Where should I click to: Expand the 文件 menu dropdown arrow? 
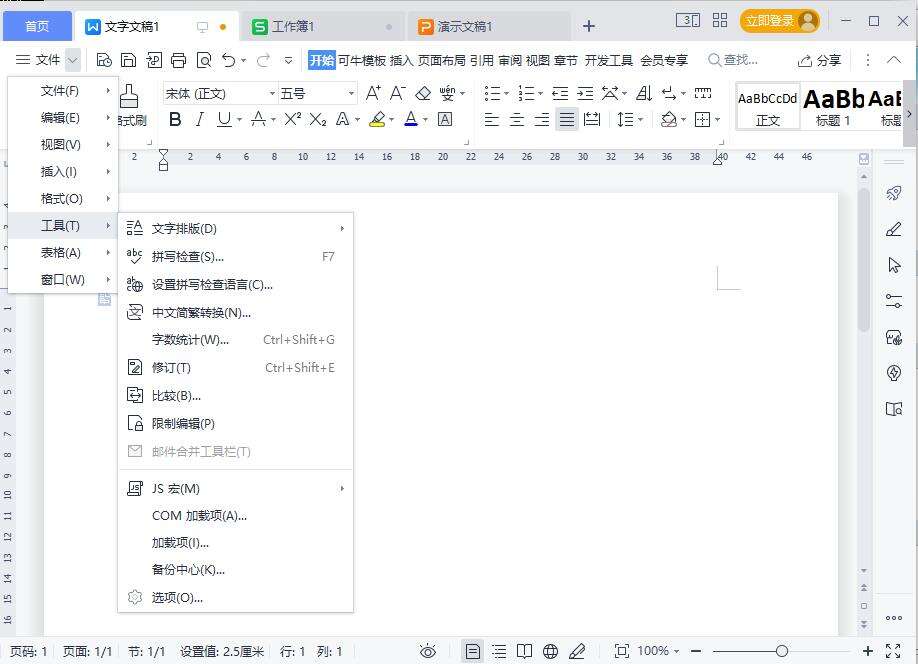coord(73,60)
